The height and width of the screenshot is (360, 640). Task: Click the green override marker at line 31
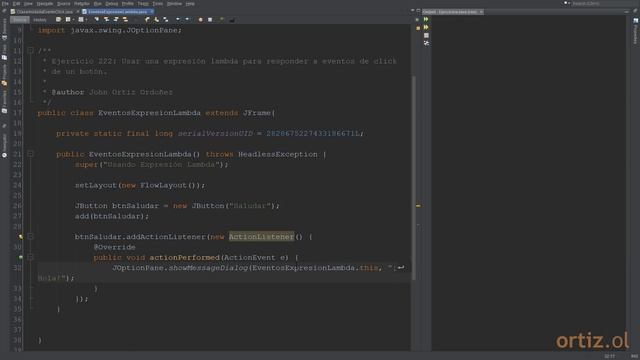click(x=20, y=257)
